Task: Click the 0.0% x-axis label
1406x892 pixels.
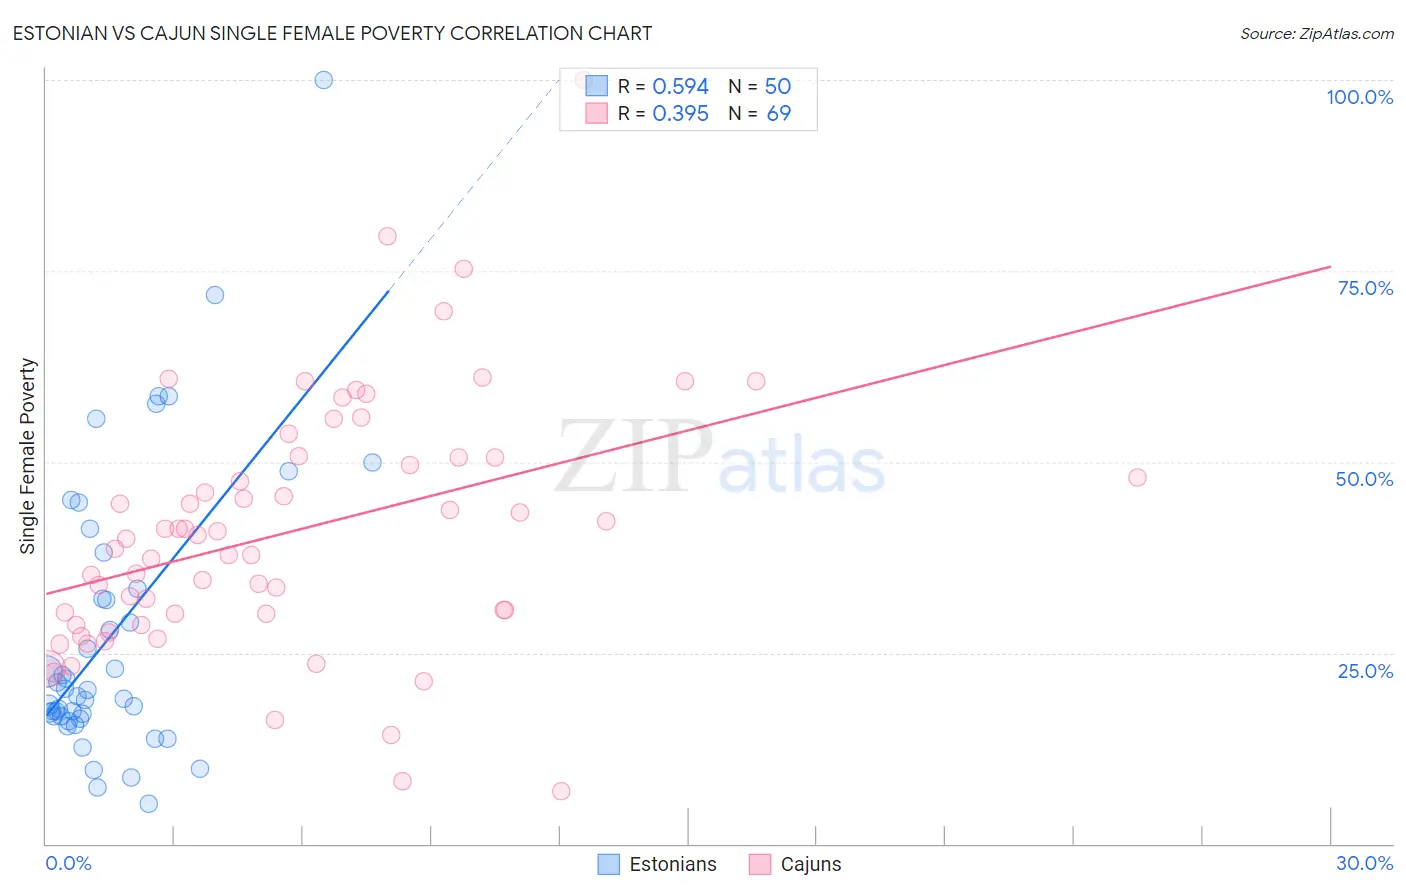Action: point(68,863)
